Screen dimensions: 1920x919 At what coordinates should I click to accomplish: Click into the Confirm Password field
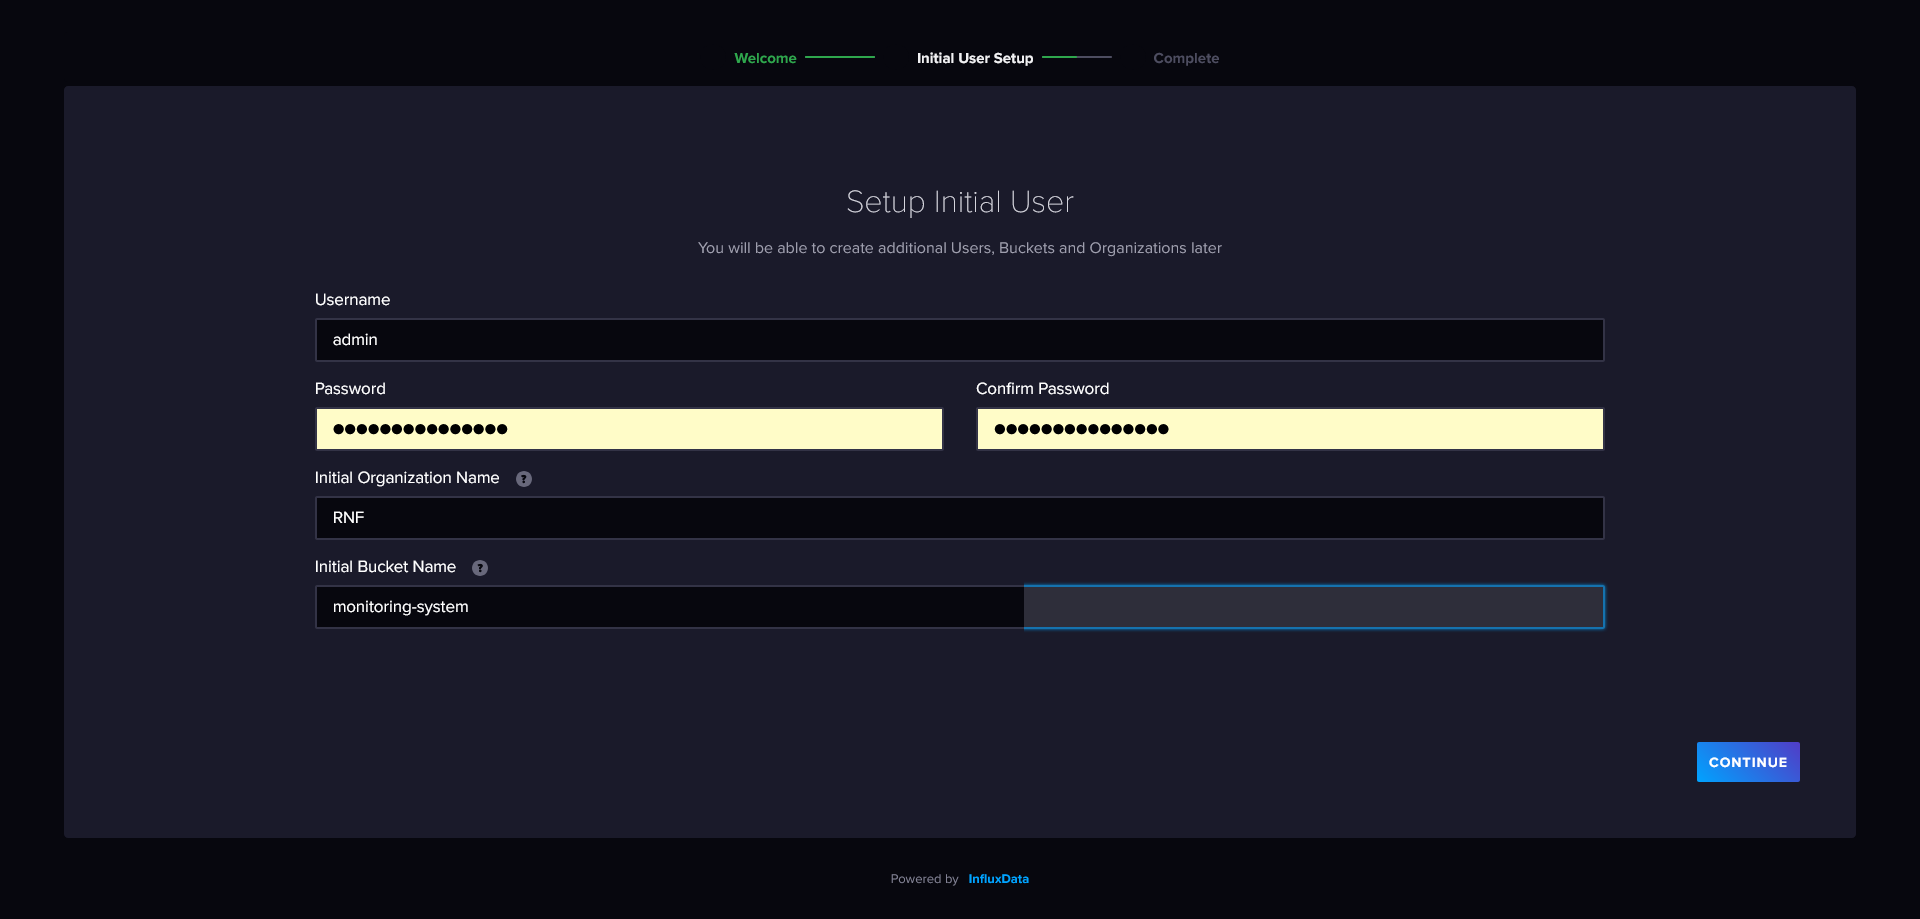[x=1289, y=429]
